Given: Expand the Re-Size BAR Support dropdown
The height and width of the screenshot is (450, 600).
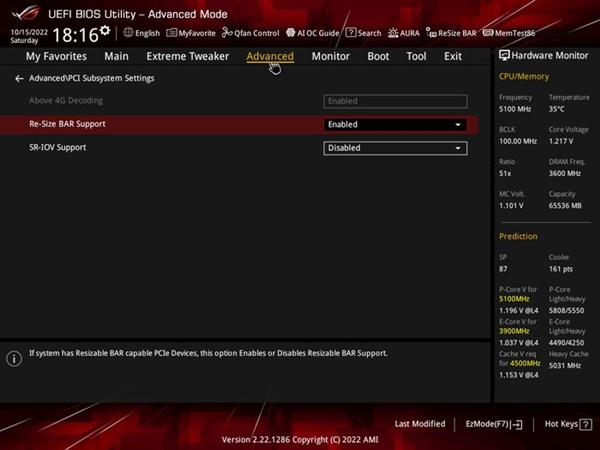Looking at the screenshot, I should (x=396, y=125).
